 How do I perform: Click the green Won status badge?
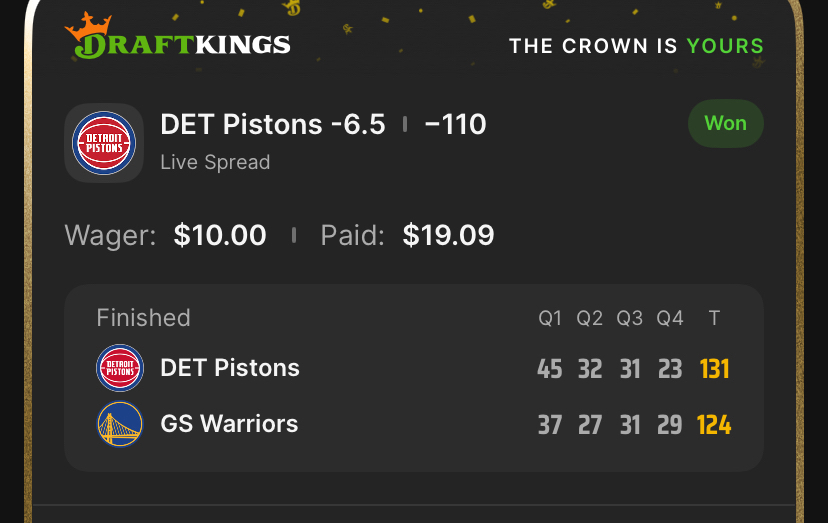point(725,124)
